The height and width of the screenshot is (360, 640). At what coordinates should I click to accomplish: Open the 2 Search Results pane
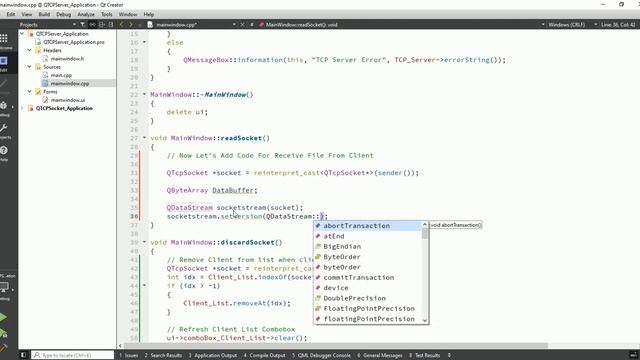163,355
